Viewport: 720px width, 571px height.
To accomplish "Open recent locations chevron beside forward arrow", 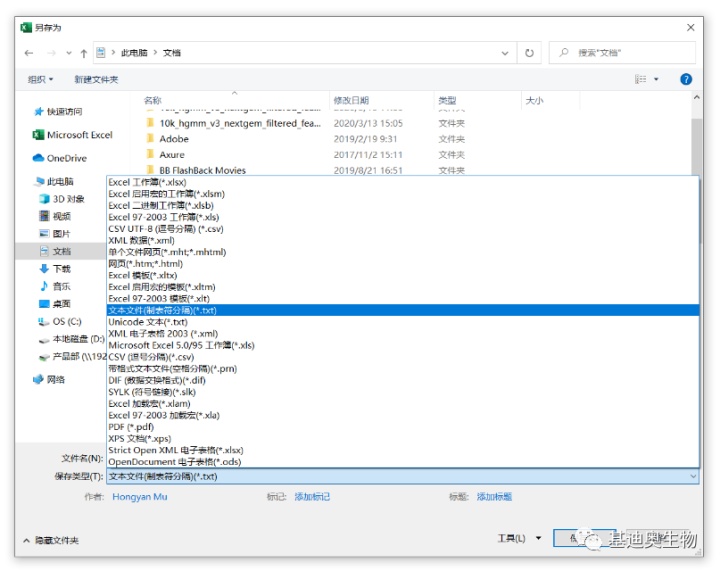I will pos(69,53).
